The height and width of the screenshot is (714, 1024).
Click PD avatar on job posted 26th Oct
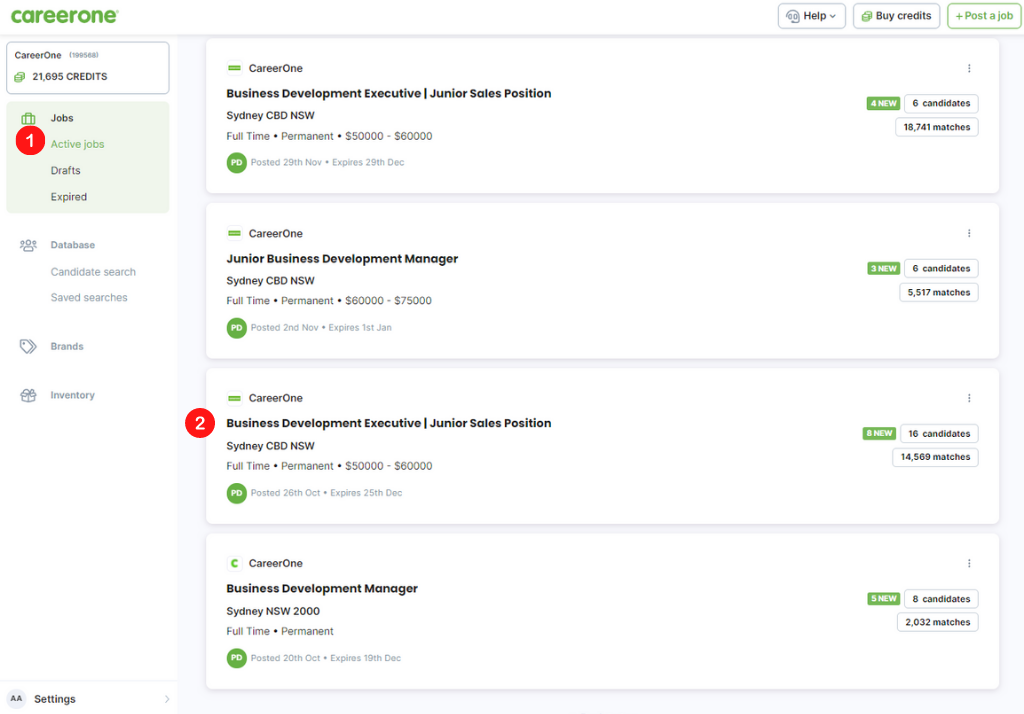coord(236,493)
